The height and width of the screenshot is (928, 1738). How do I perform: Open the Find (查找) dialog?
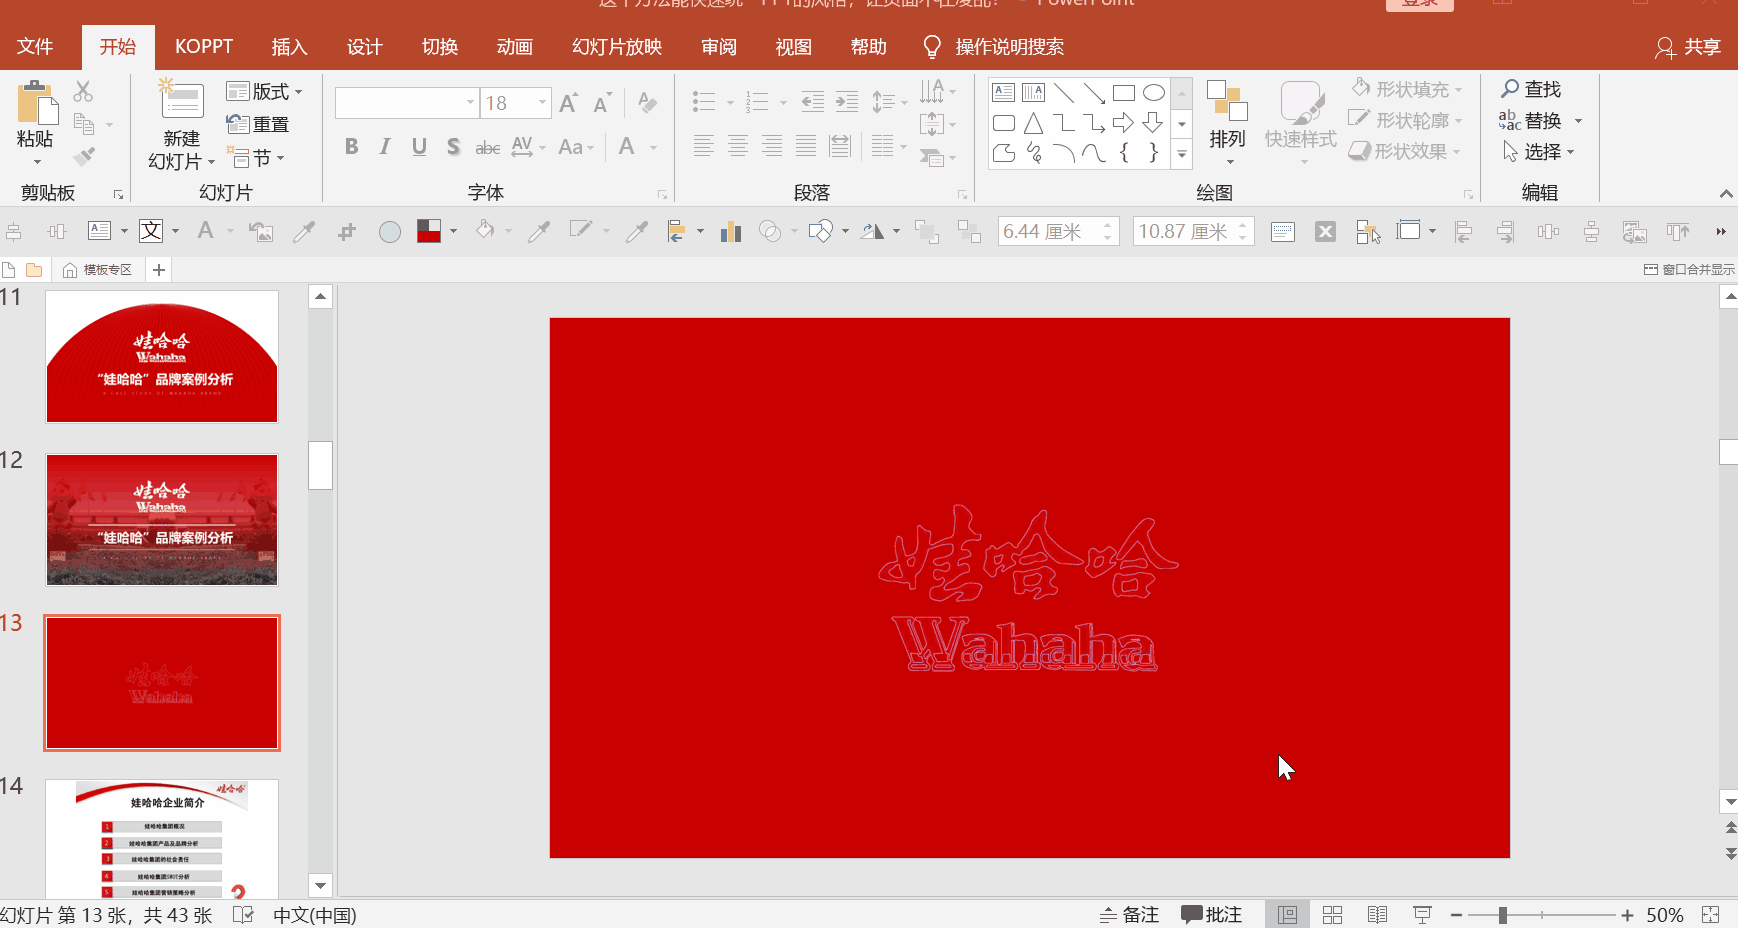(x=1531, y=89)
